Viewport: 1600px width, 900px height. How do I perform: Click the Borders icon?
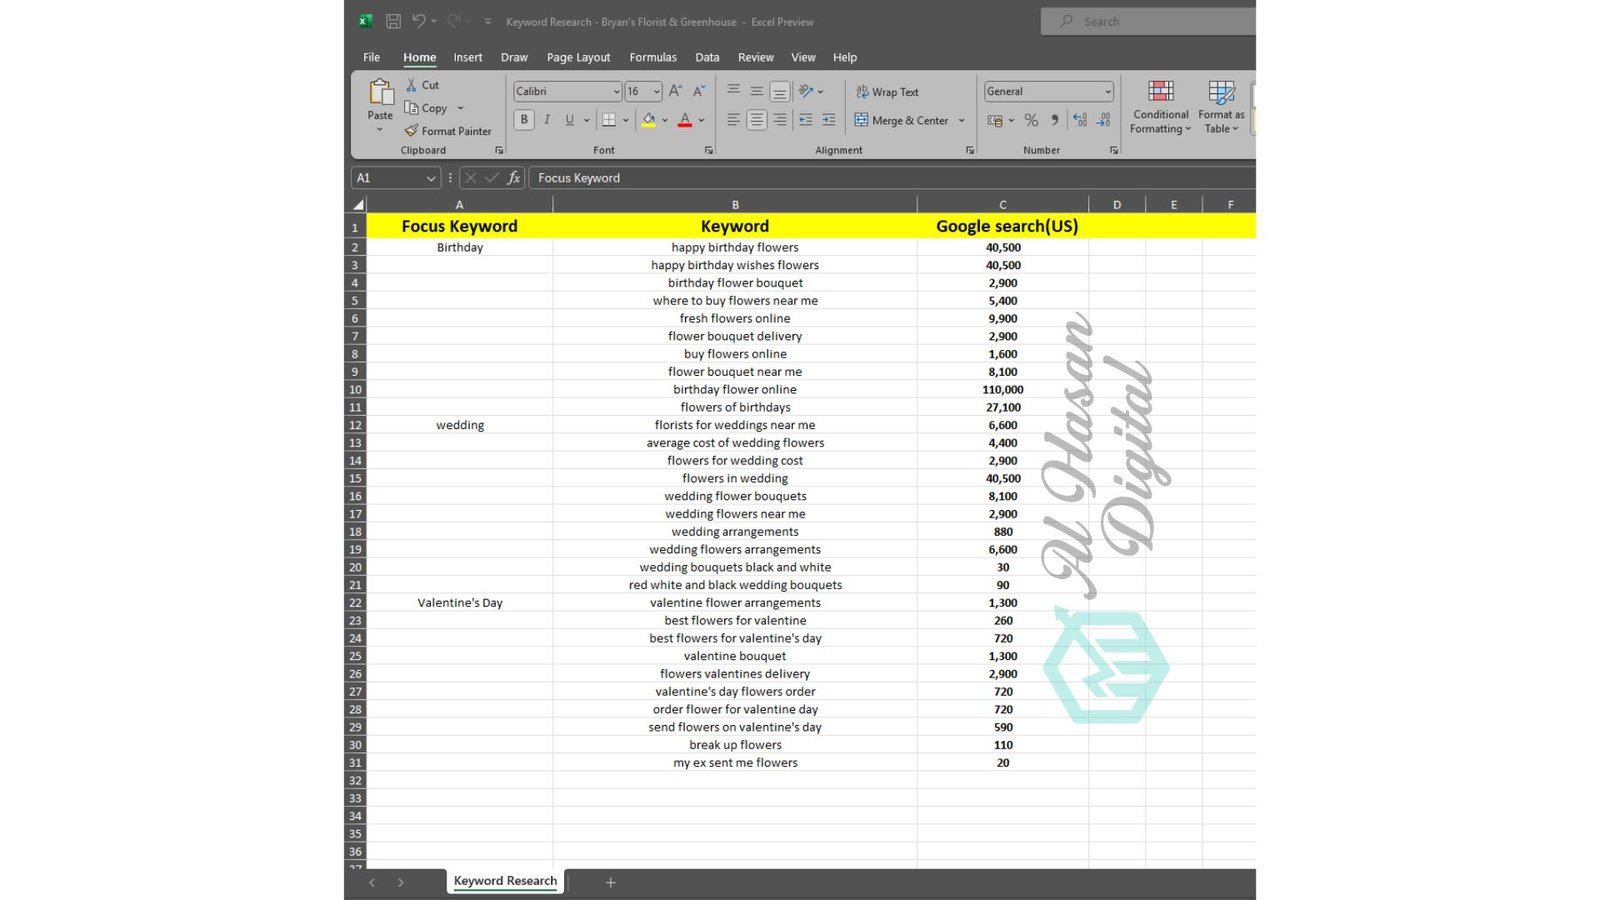(609, 120)
